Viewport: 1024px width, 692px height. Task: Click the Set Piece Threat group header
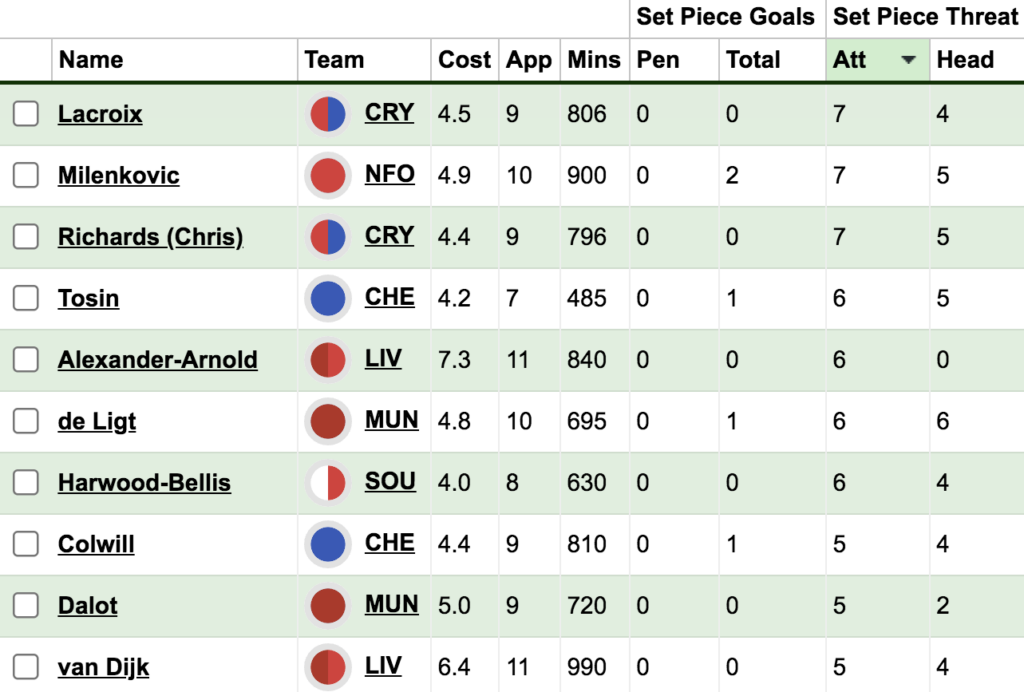(x=925, y=16)
